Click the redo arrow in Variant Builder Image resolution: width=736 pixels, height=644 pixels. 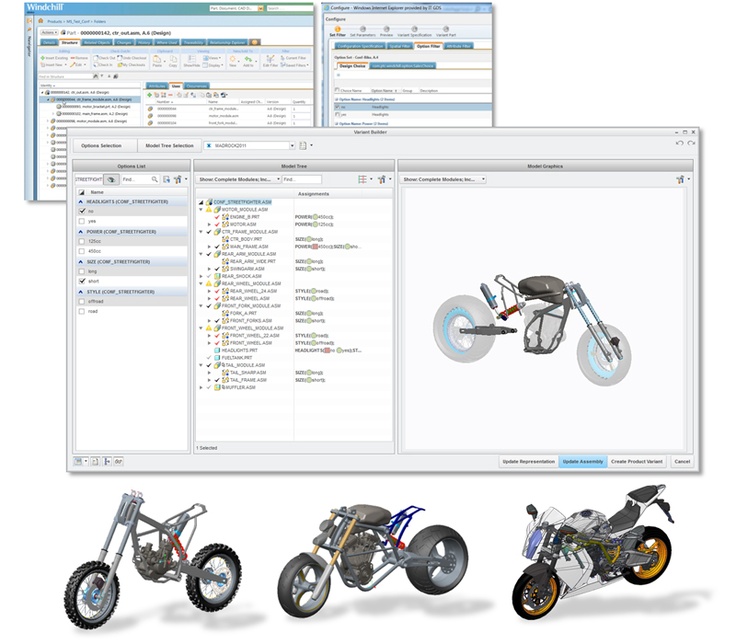pyautogui.click(x=691, y=143)
